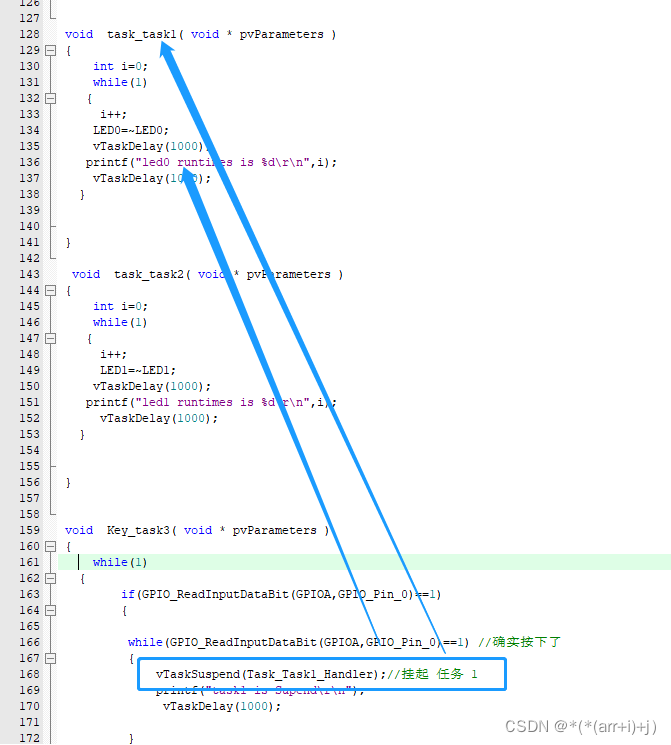Place cursor on task_task2 function name
The image size is (671, 745).
tap(149, 275)
